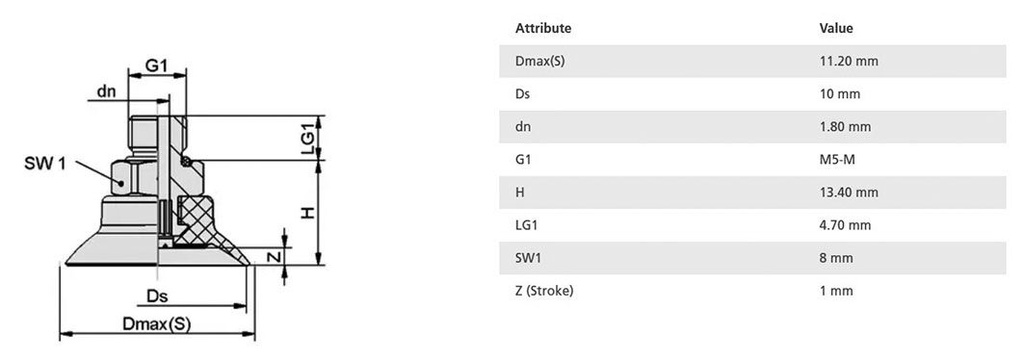Click the Dmax(S) dimension label in drawing

click(157, 324)
